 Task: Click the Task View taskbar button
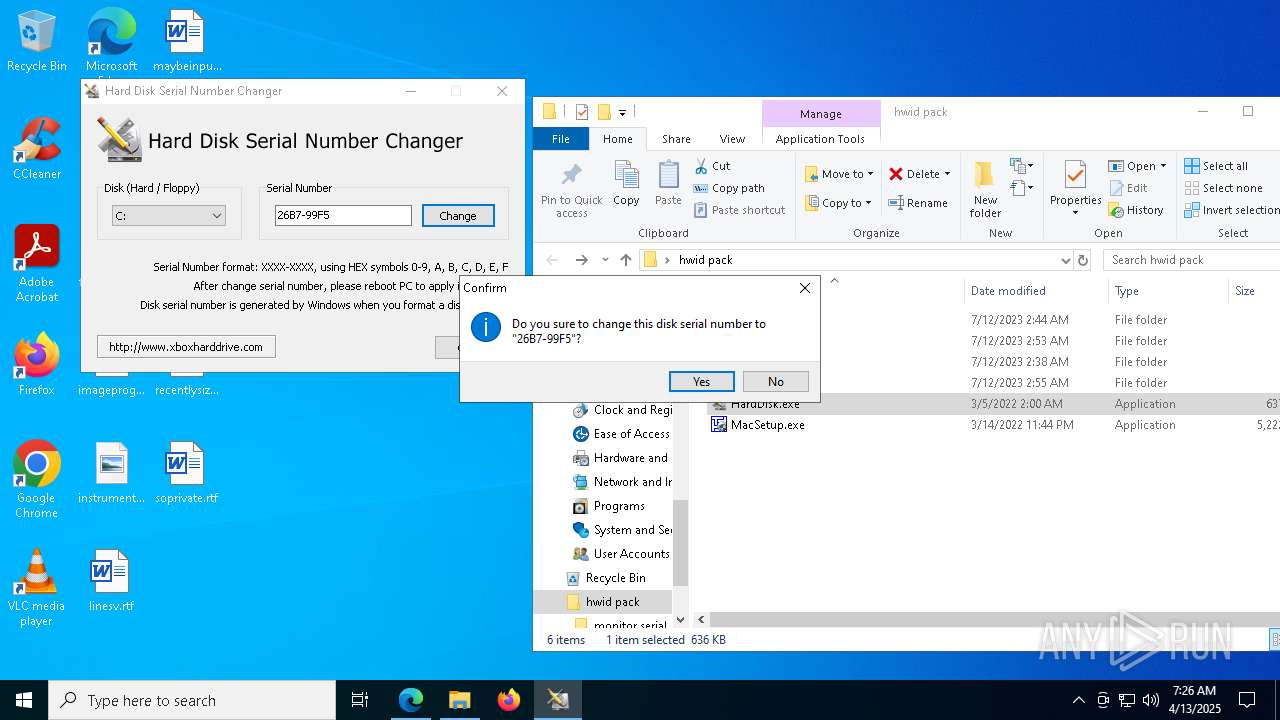pyautogui.click(x=360, y=700)
